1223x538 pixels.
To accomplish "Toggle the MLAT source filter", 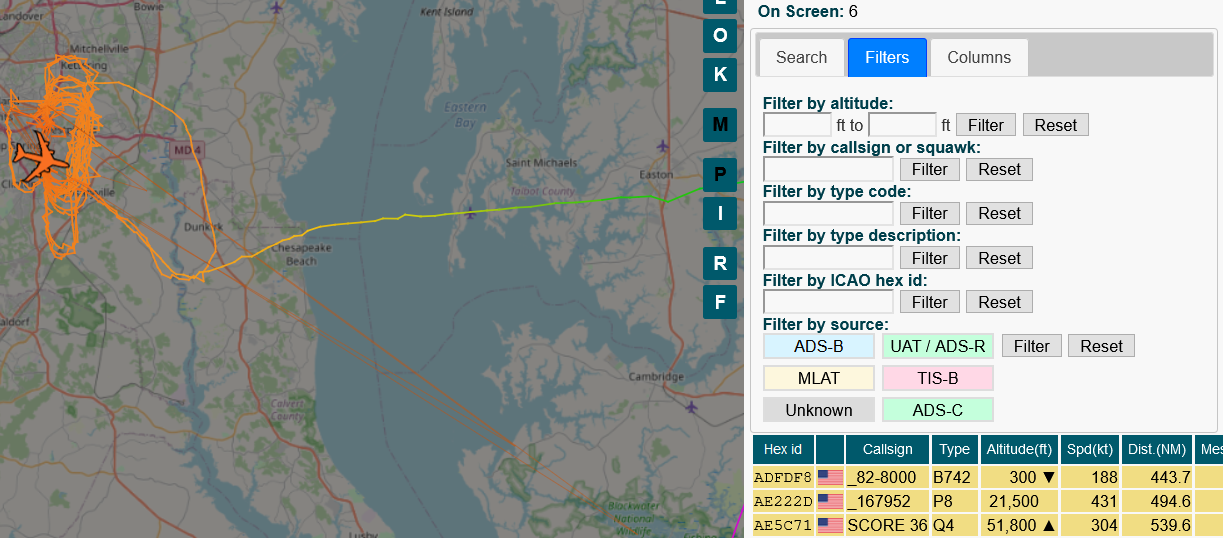I will 819,378.
